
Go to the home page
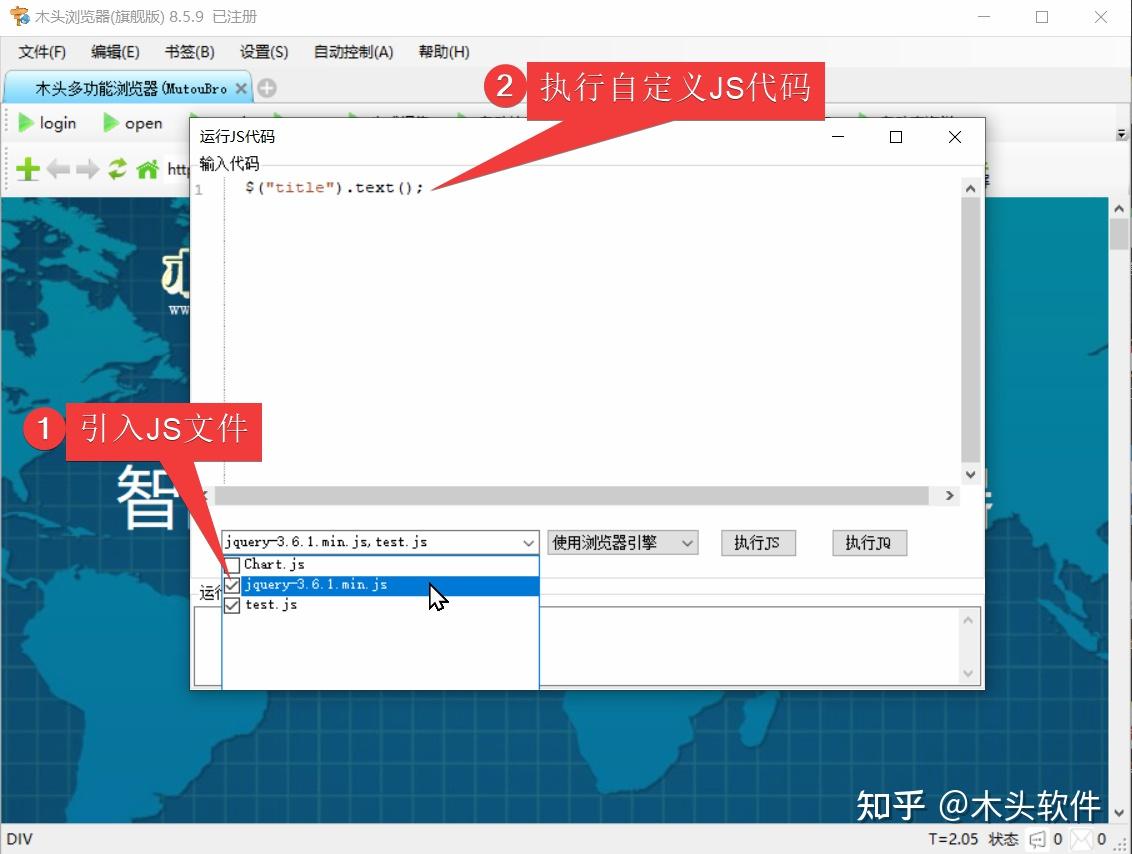pos(146,168)
